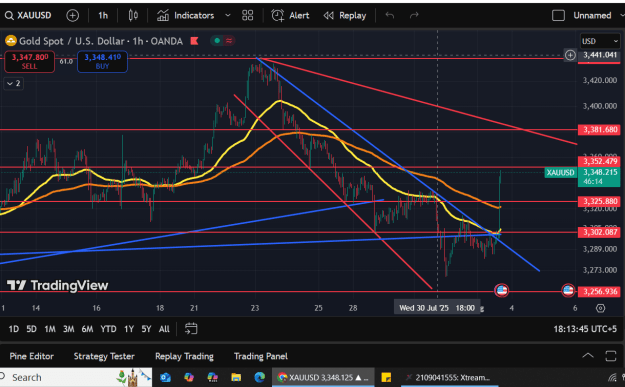Open the Trading Panel tab
The height and width of the screenshot is (387, 625).
click(261, 356)
